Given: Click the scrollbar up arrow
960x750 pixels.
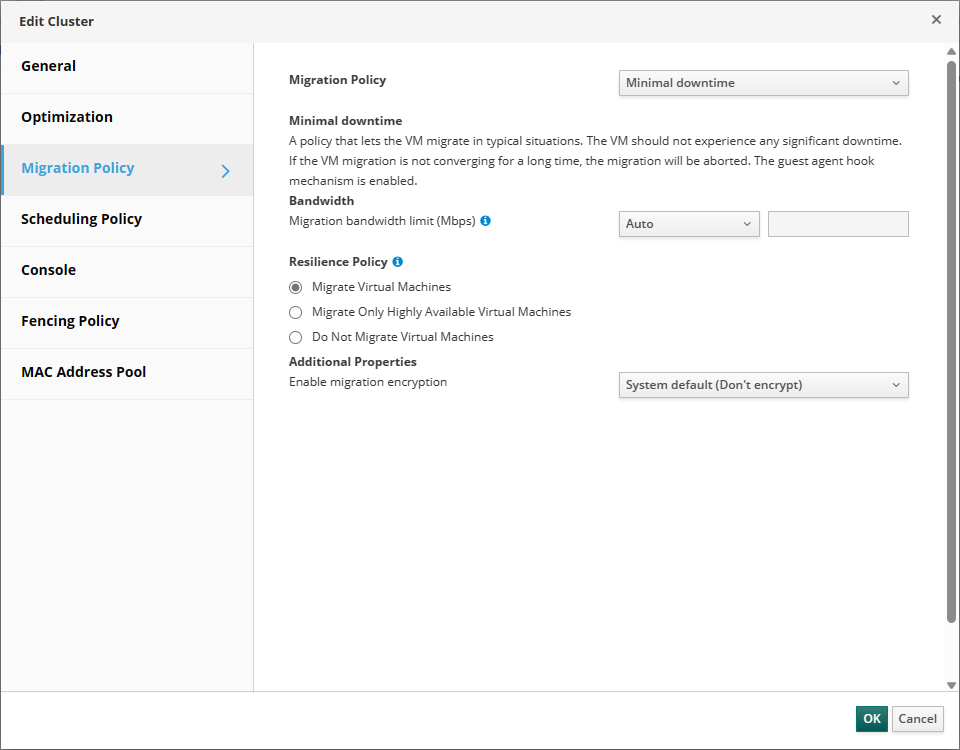Looking at the screenshot, I should 951,51.
